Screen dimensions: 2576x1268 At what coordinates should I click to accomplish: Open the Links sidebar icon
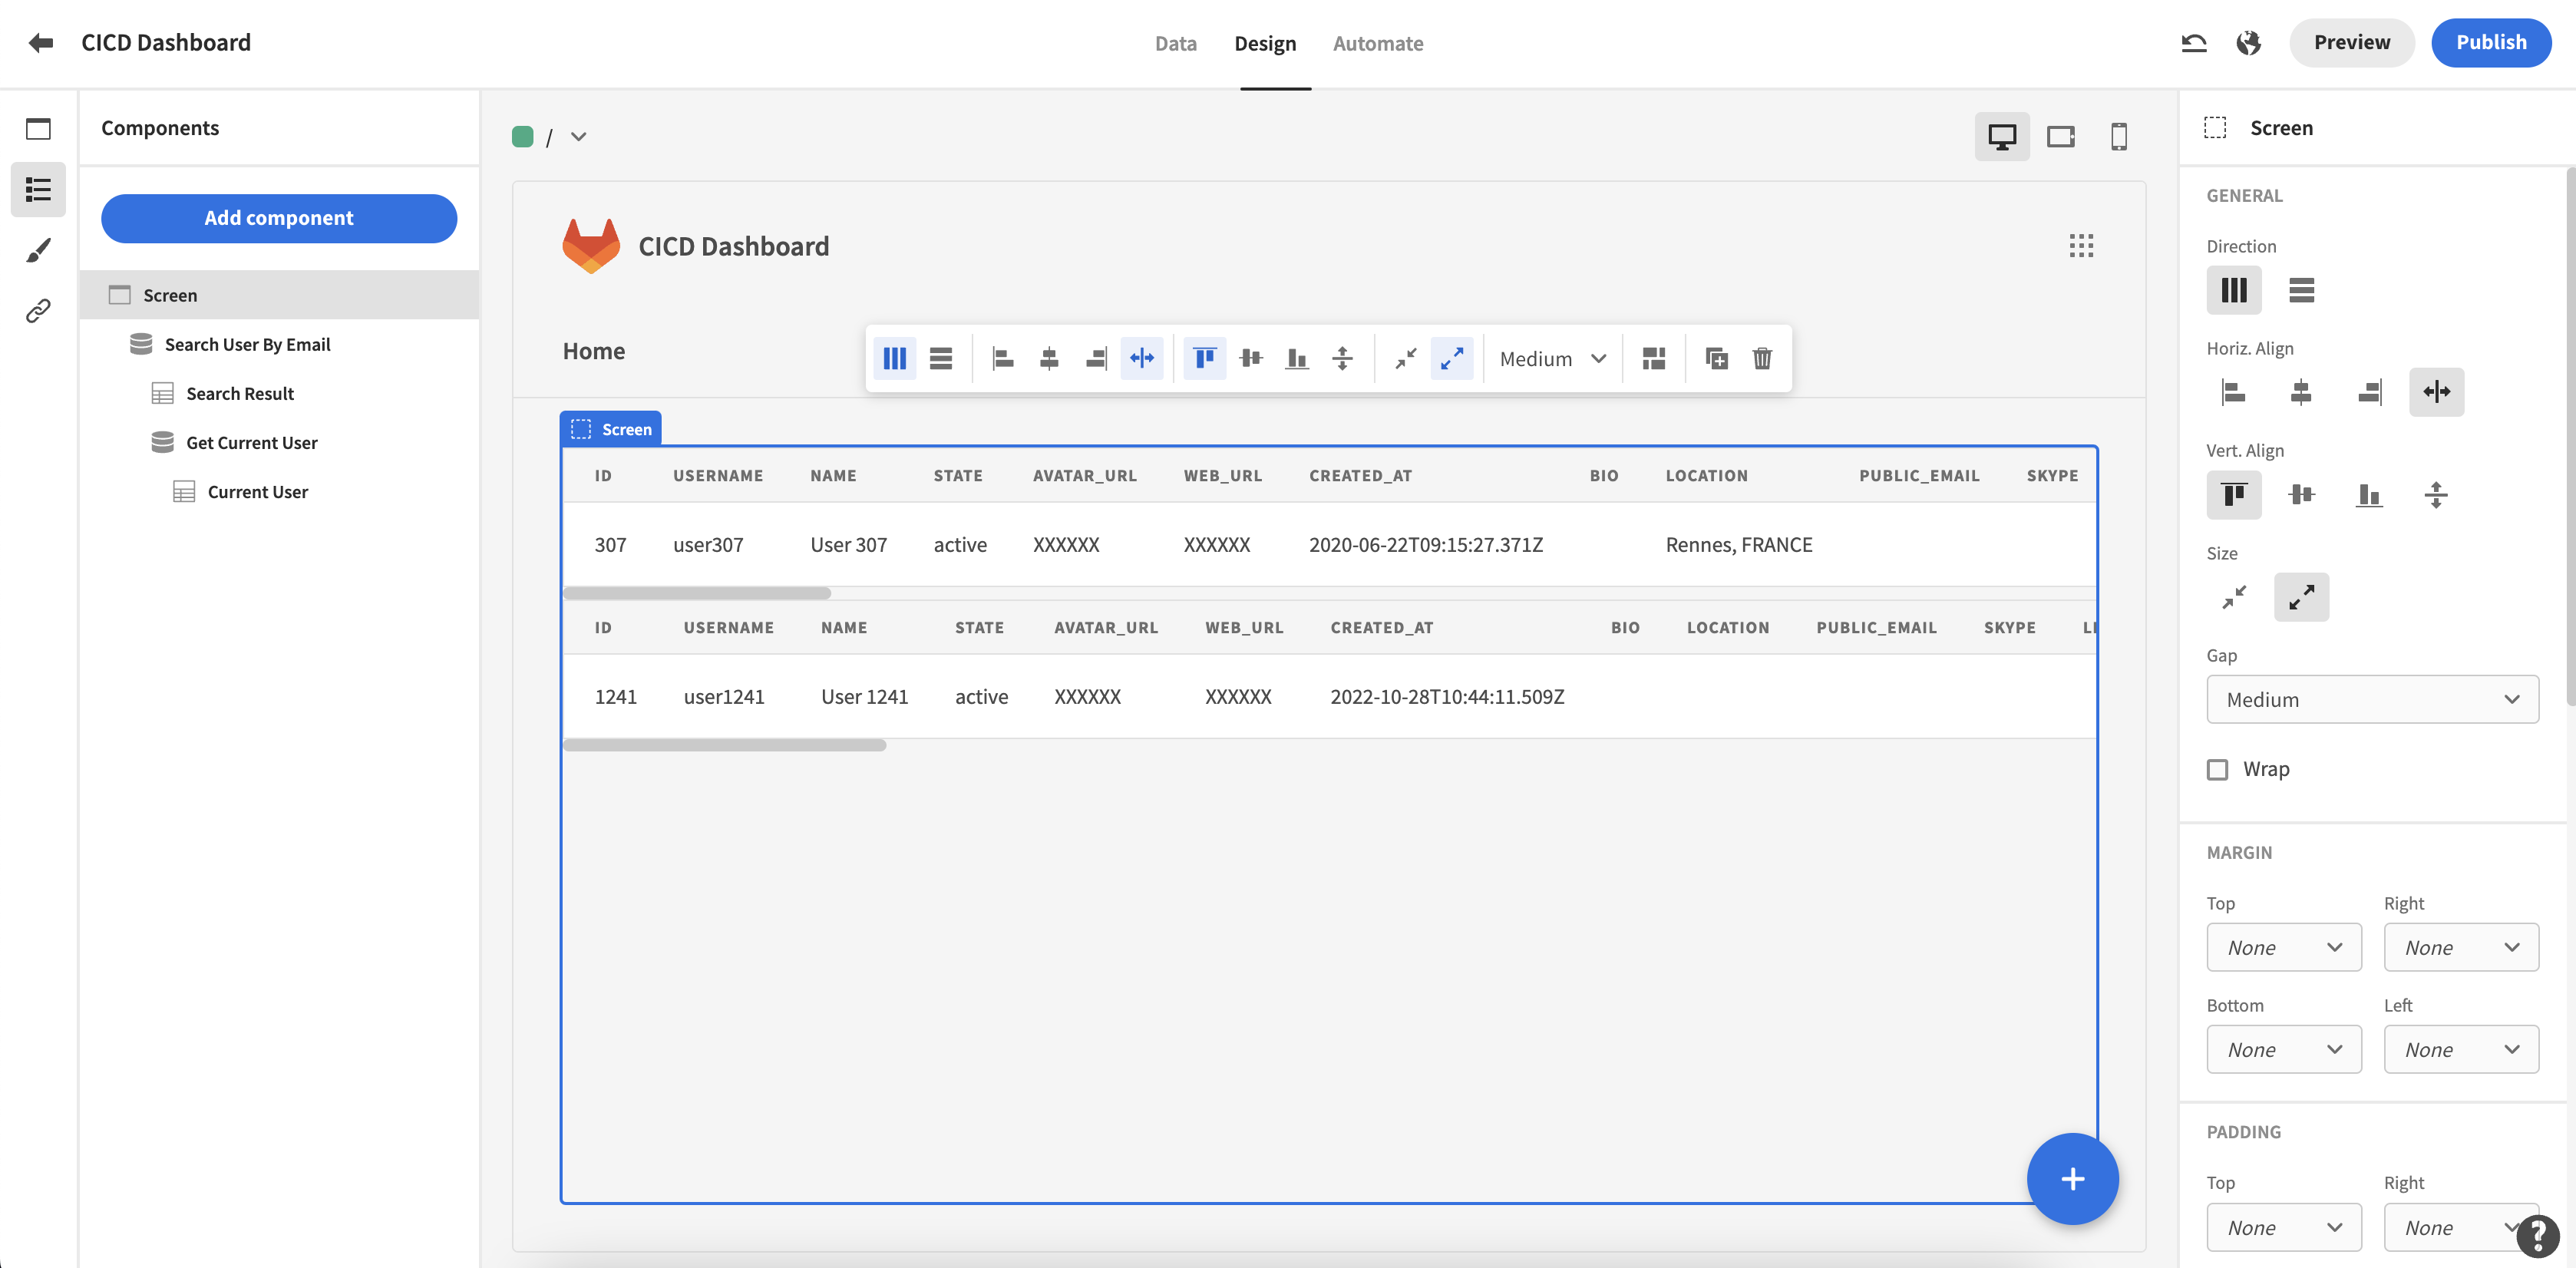38,311
